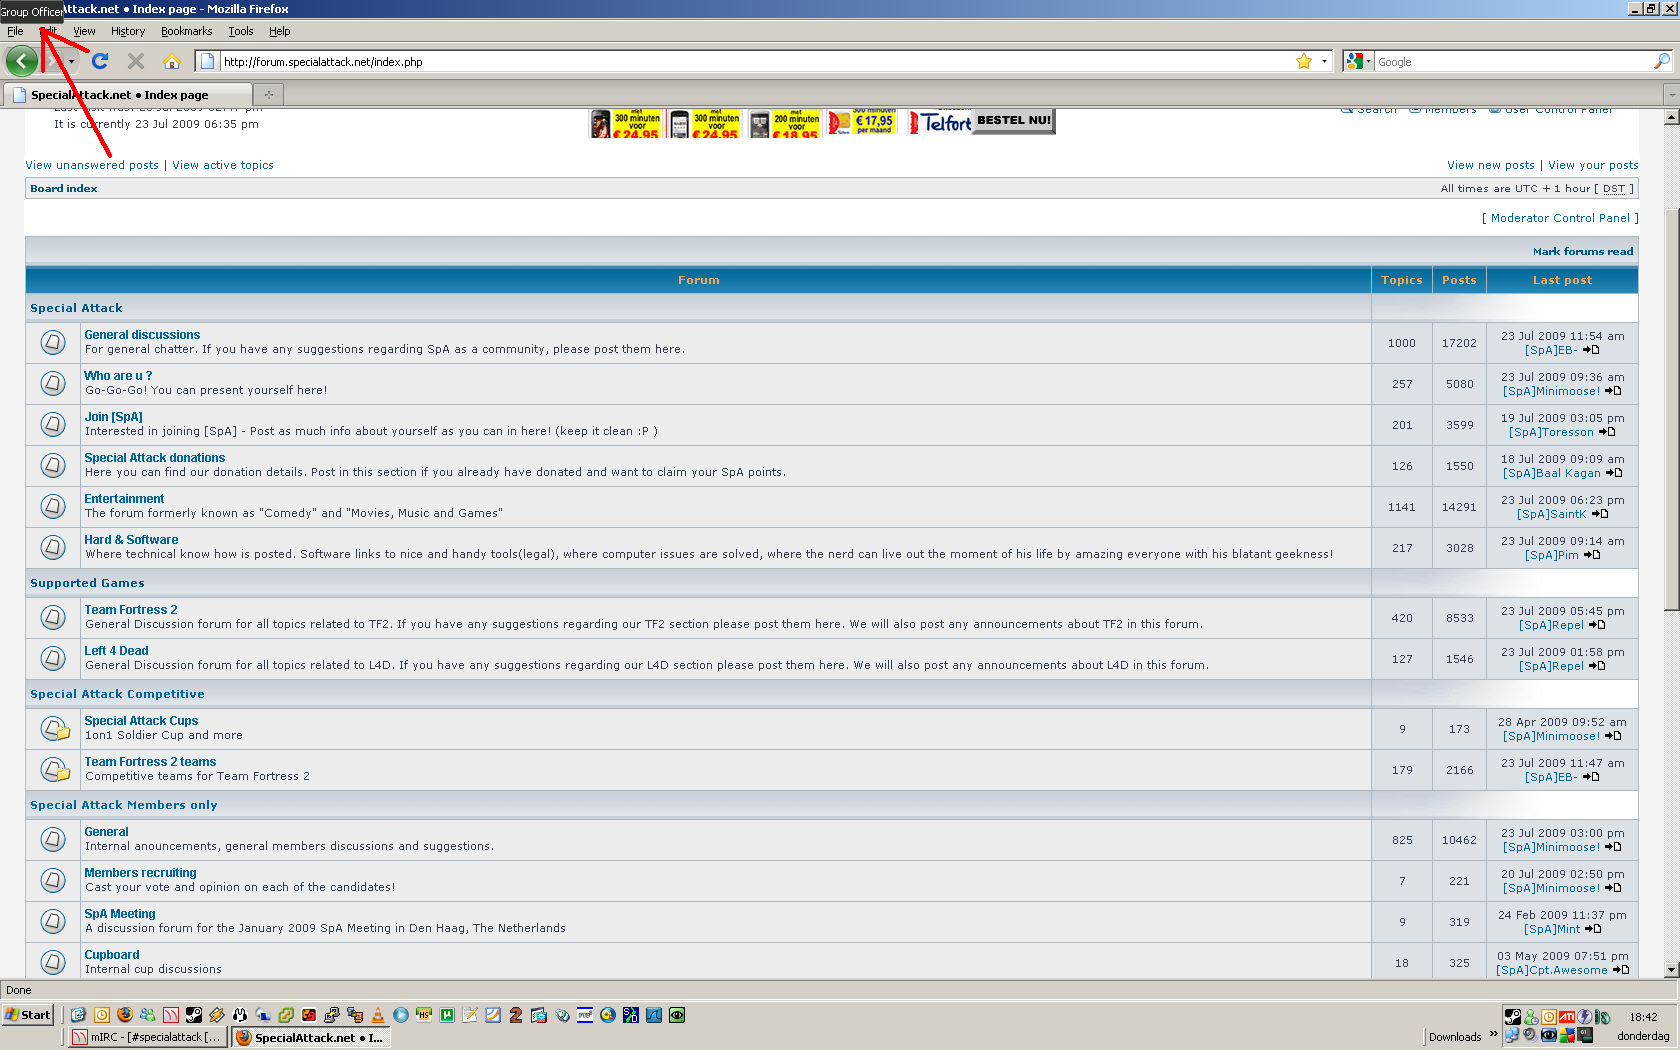
Task: Reload the current forum page
Action: pyautogui.click(x=100, y=61)
